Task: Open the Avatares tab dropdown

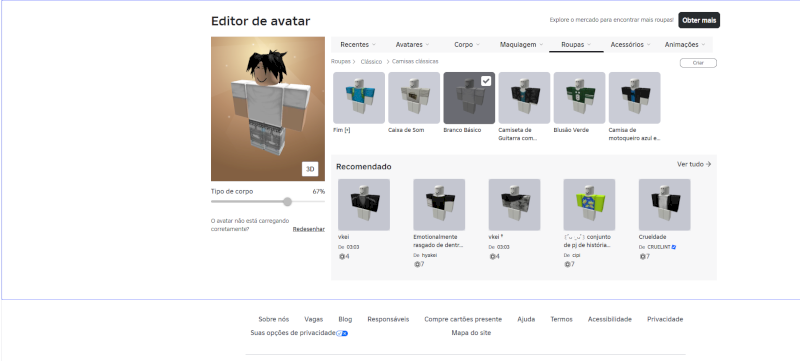Action: pos(413,44)
